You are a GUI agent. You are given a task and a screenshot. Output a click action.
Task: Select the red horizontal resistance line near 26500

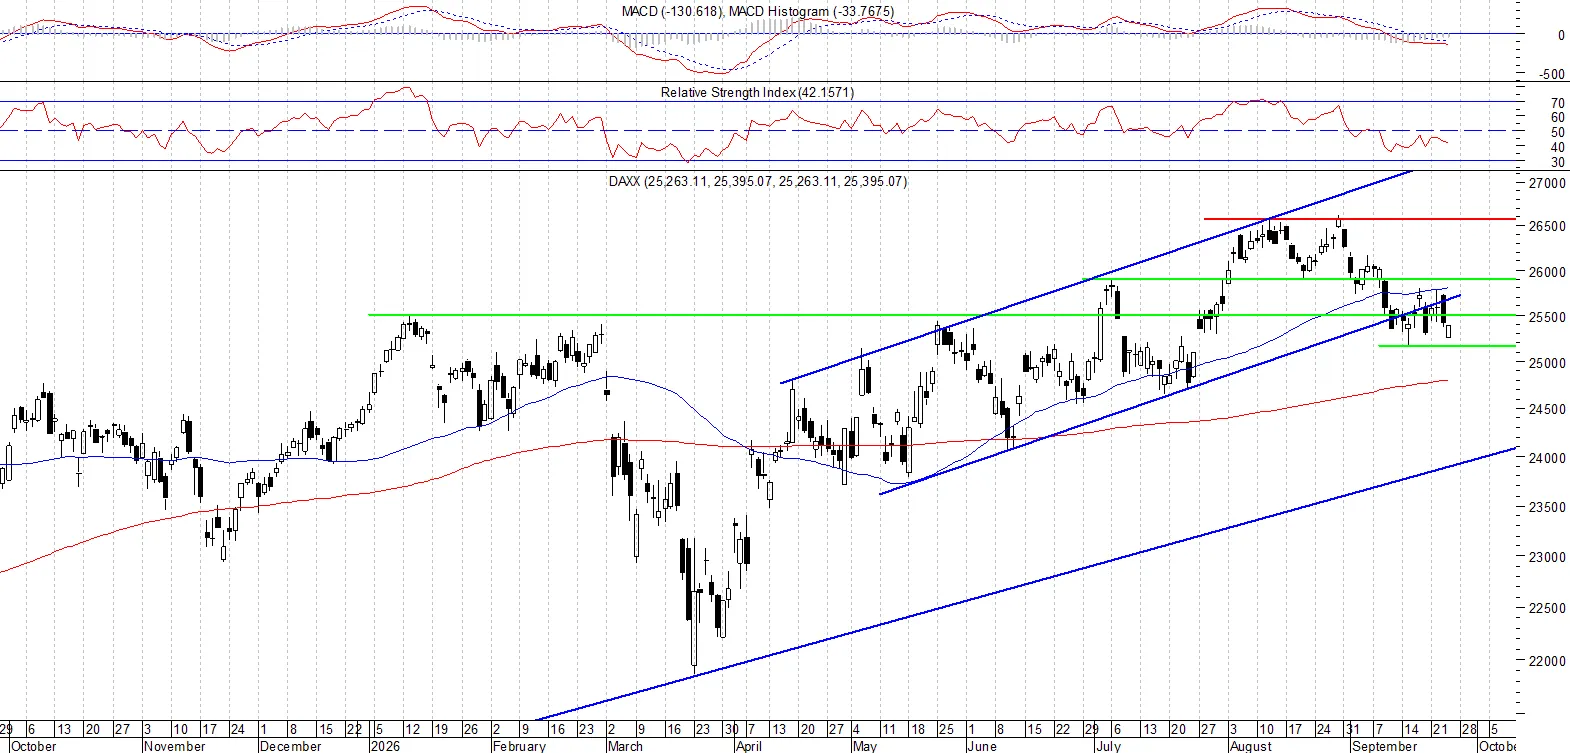pos(1360,218)
